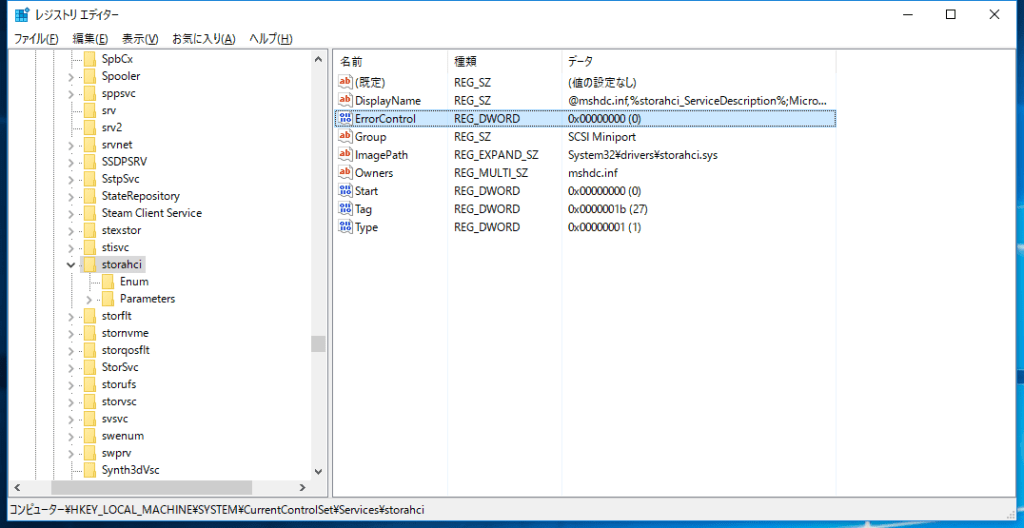
Task: Click the tree vertical scrollbar thumb
Action: point(318,344)
